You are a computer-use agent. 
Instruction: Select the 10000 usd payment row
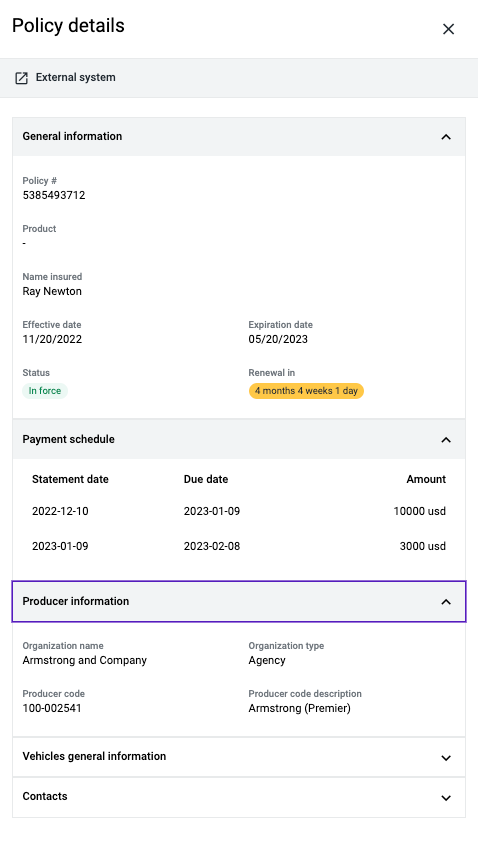[x=239, y=511]
